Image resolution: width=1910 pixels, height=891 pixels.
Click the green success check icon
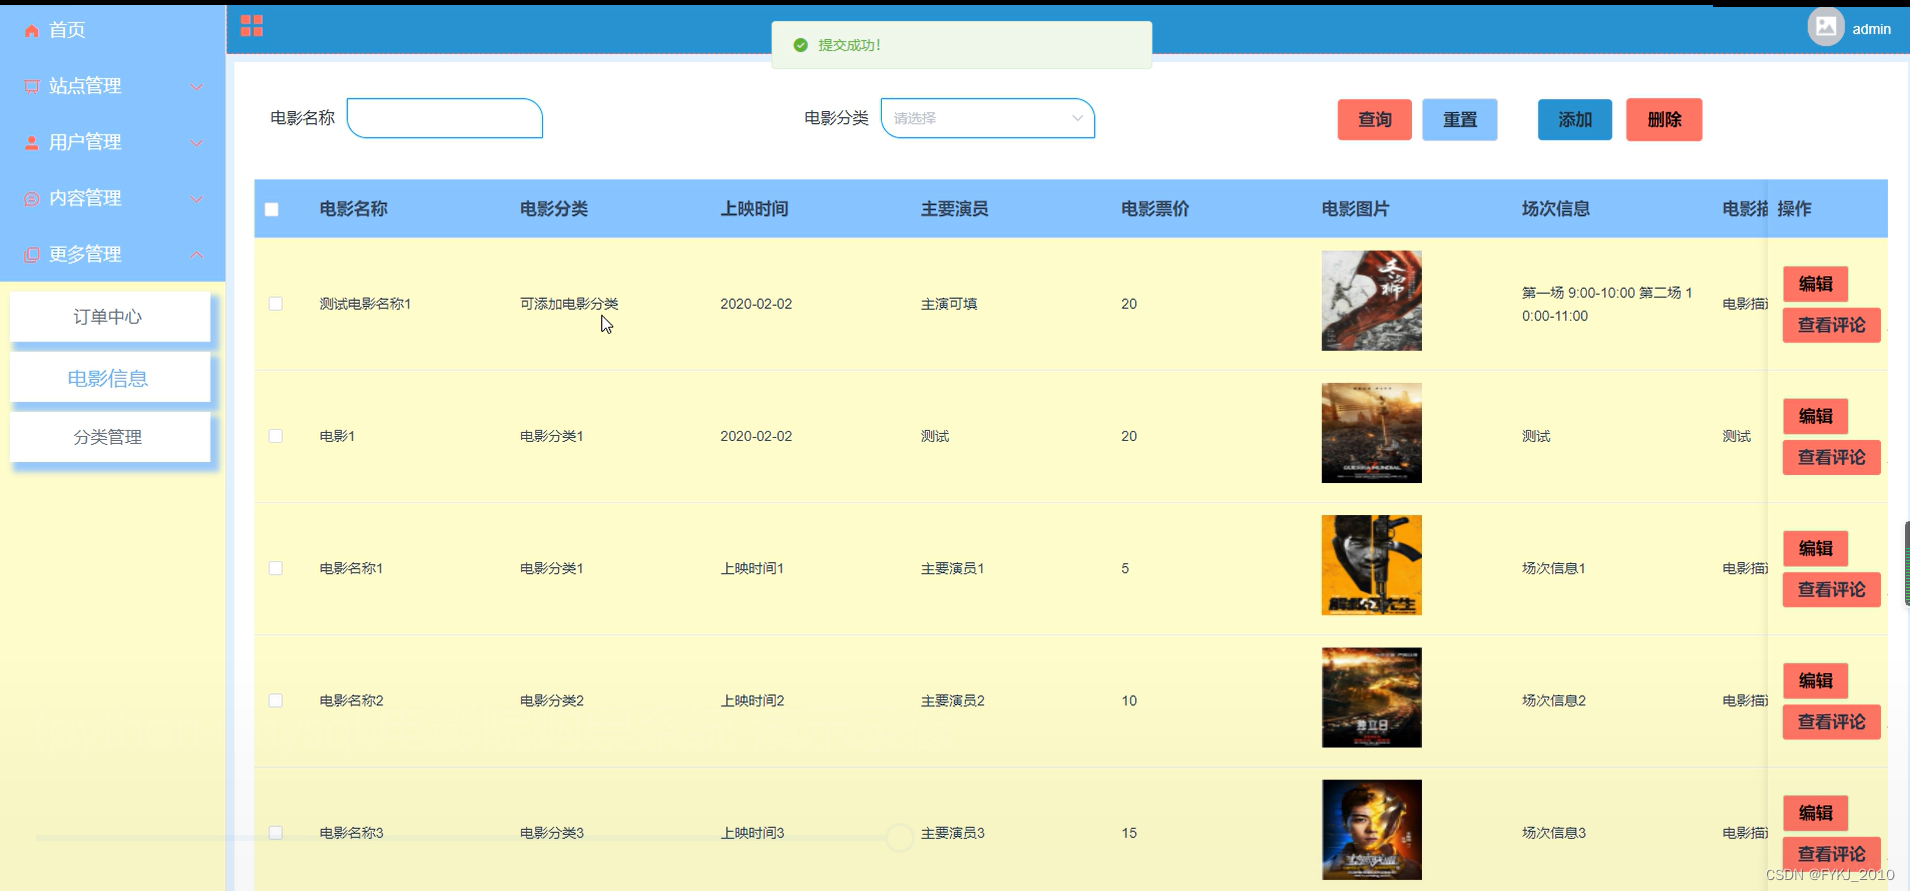click(x=800, y=45)
